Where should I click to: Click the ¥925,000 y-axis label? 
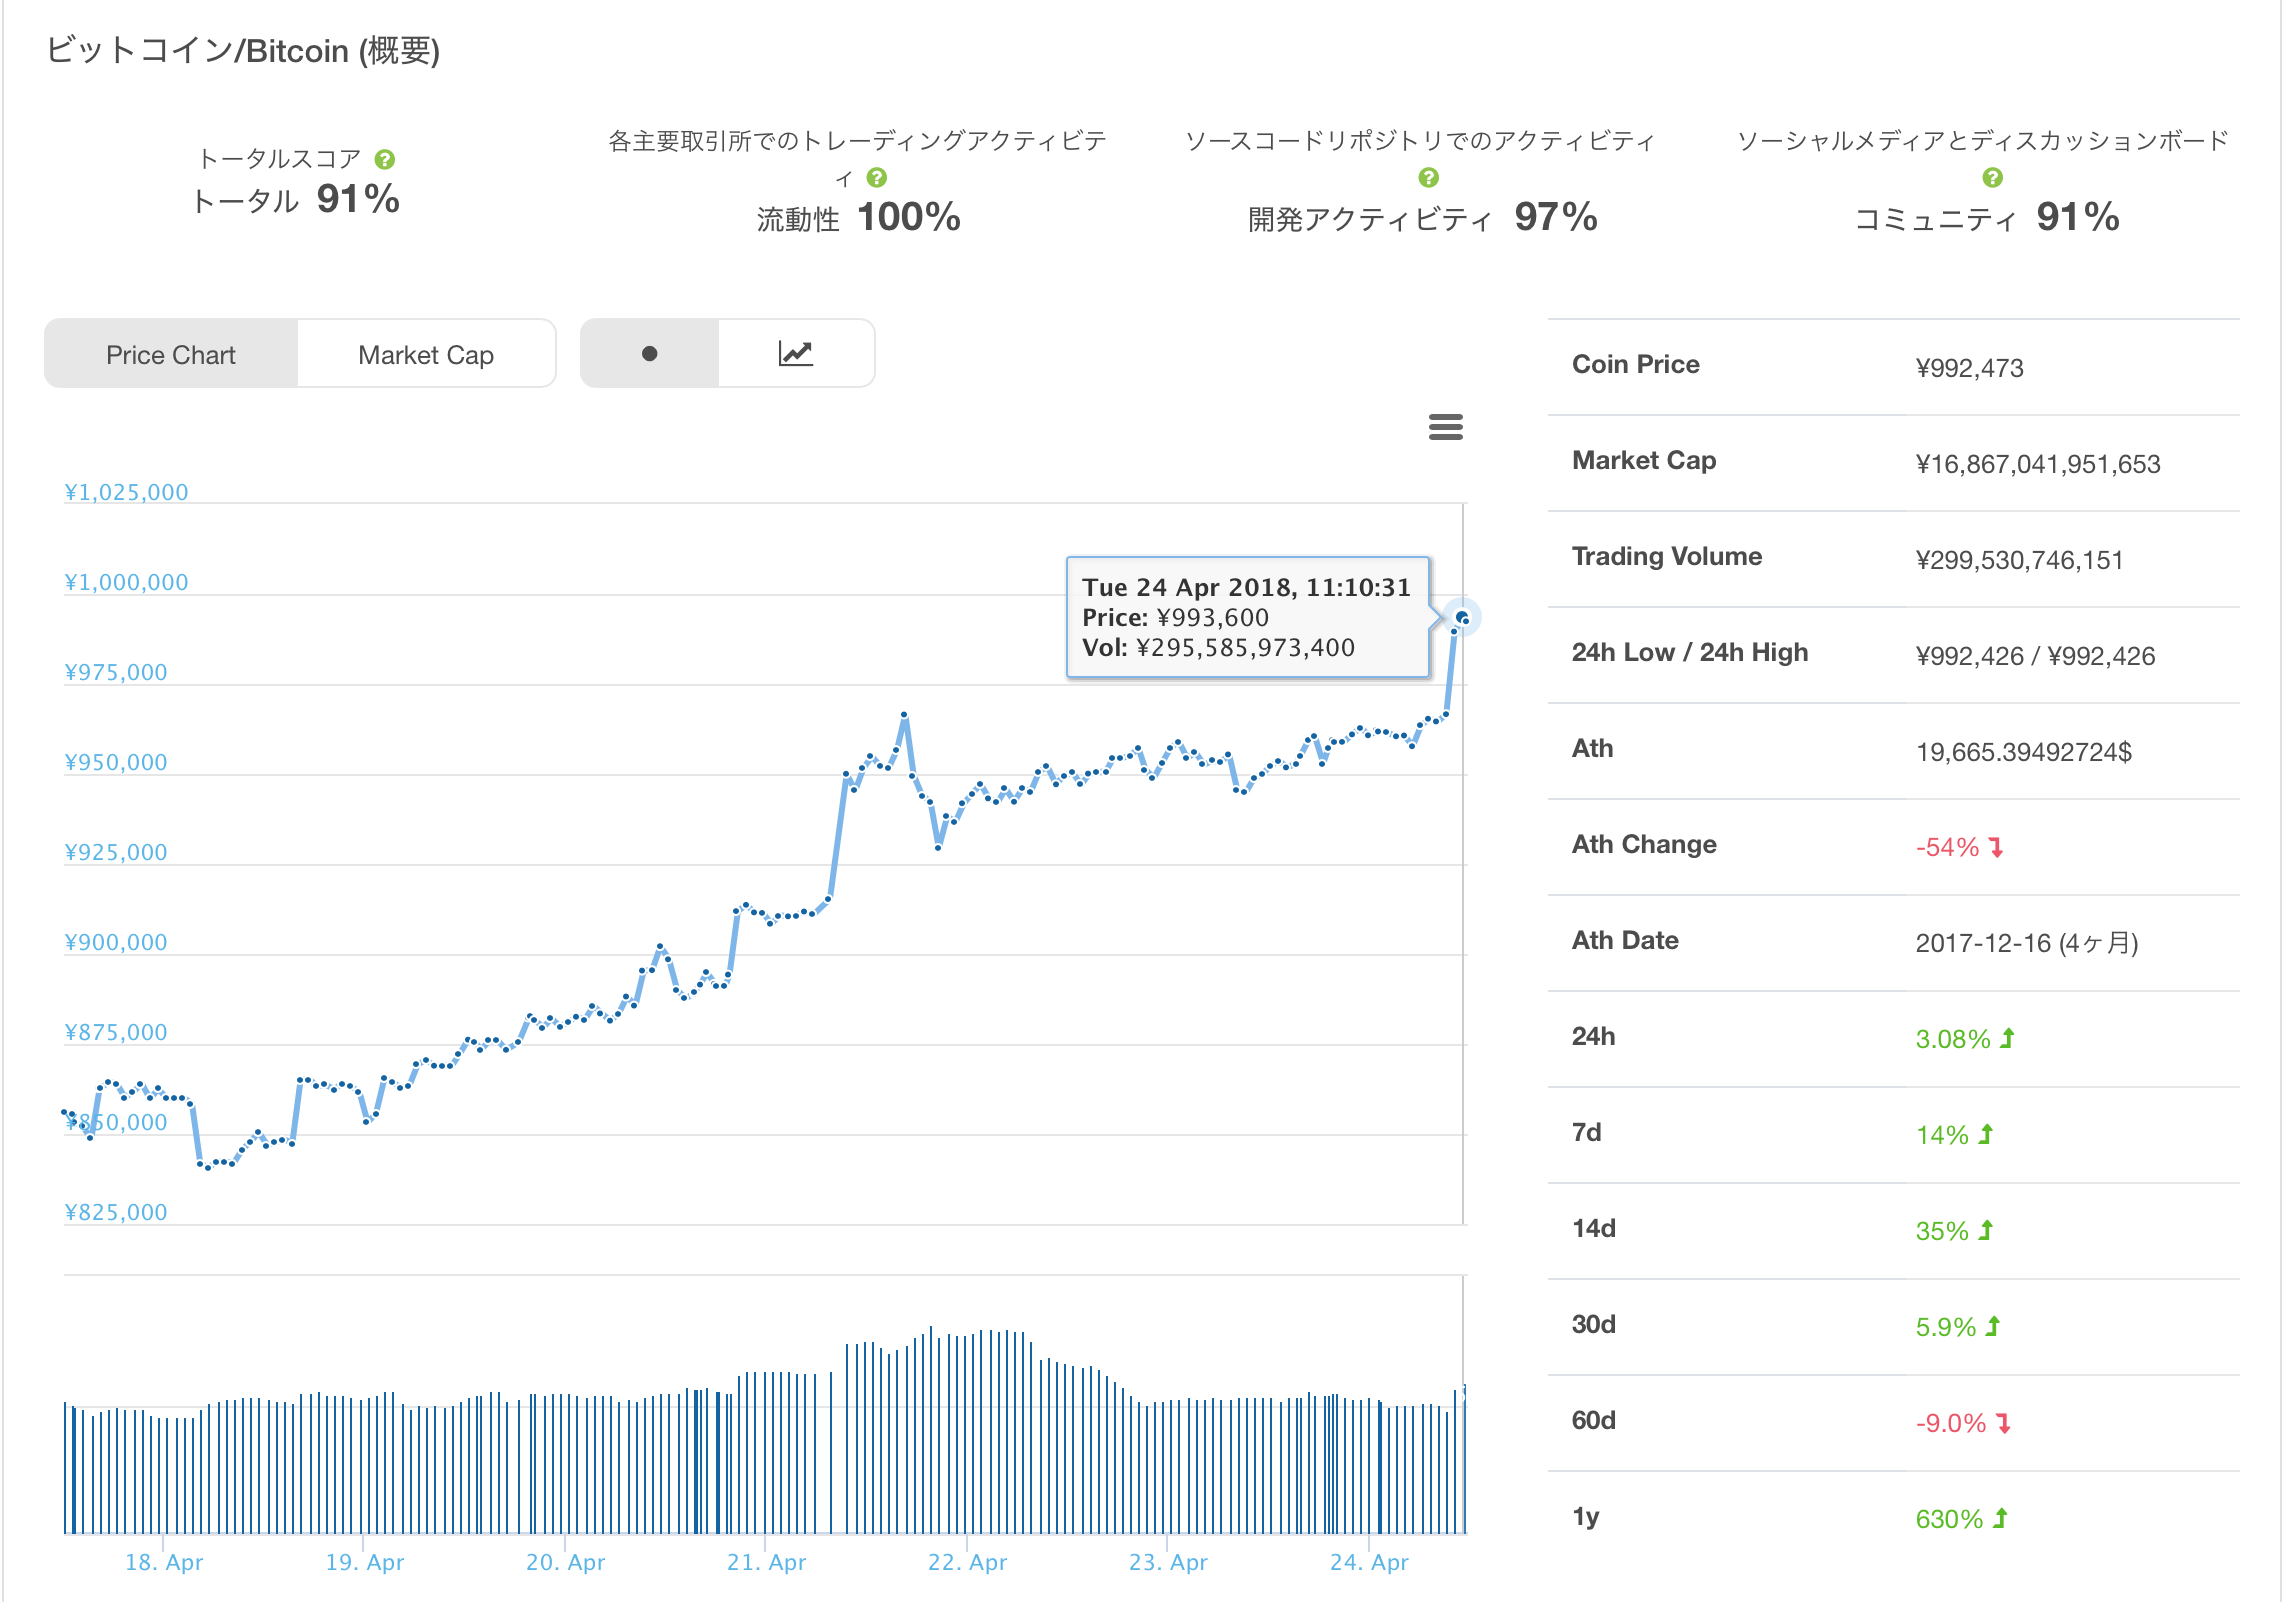point(116,852)
